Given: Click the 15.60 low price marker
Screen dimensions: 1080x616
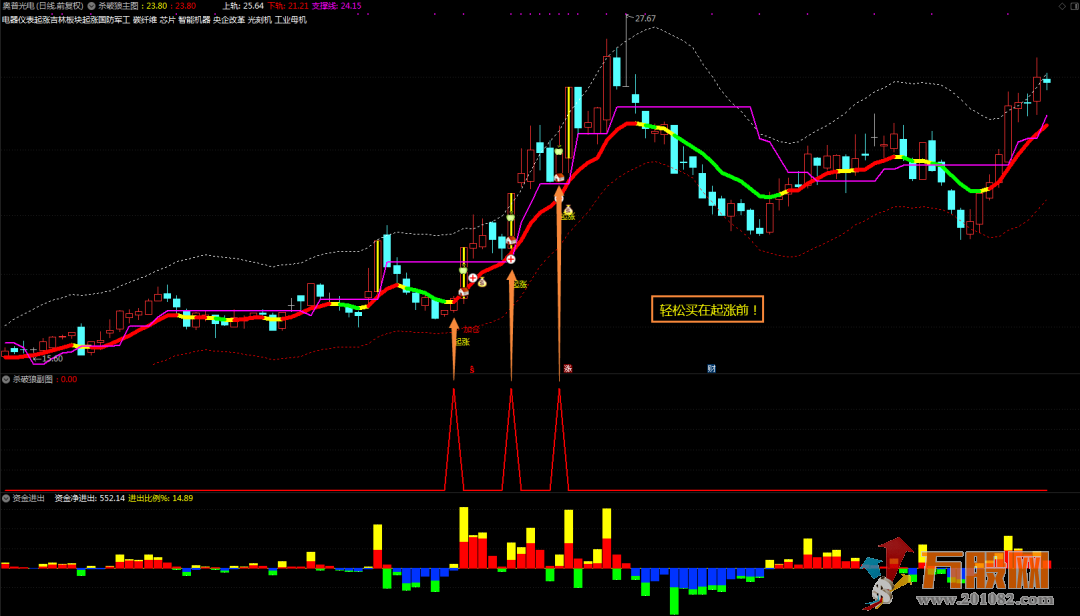Looking at the screenshot, I should point(48,358).
